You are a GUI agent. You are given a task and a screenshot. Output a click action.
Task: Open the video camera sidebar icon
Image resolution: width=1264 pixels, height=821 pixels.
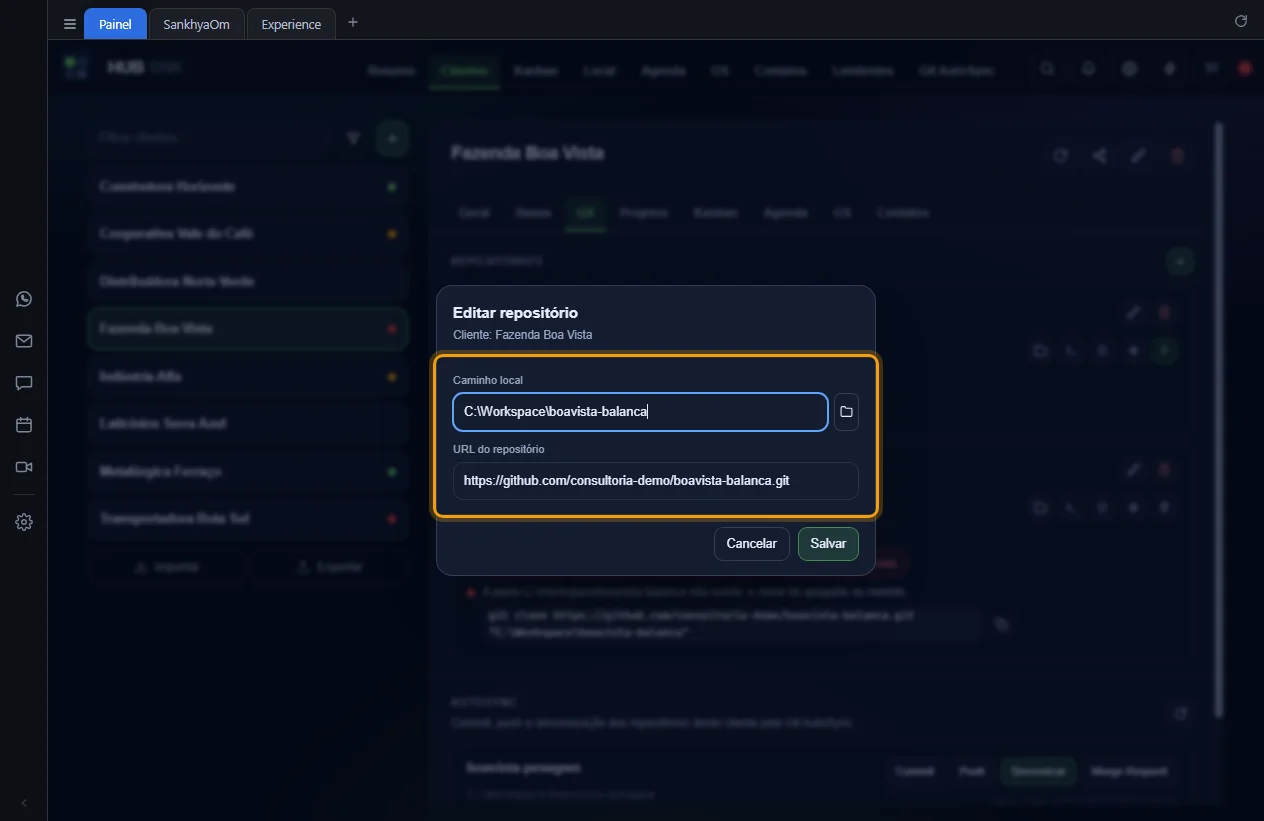24,467
